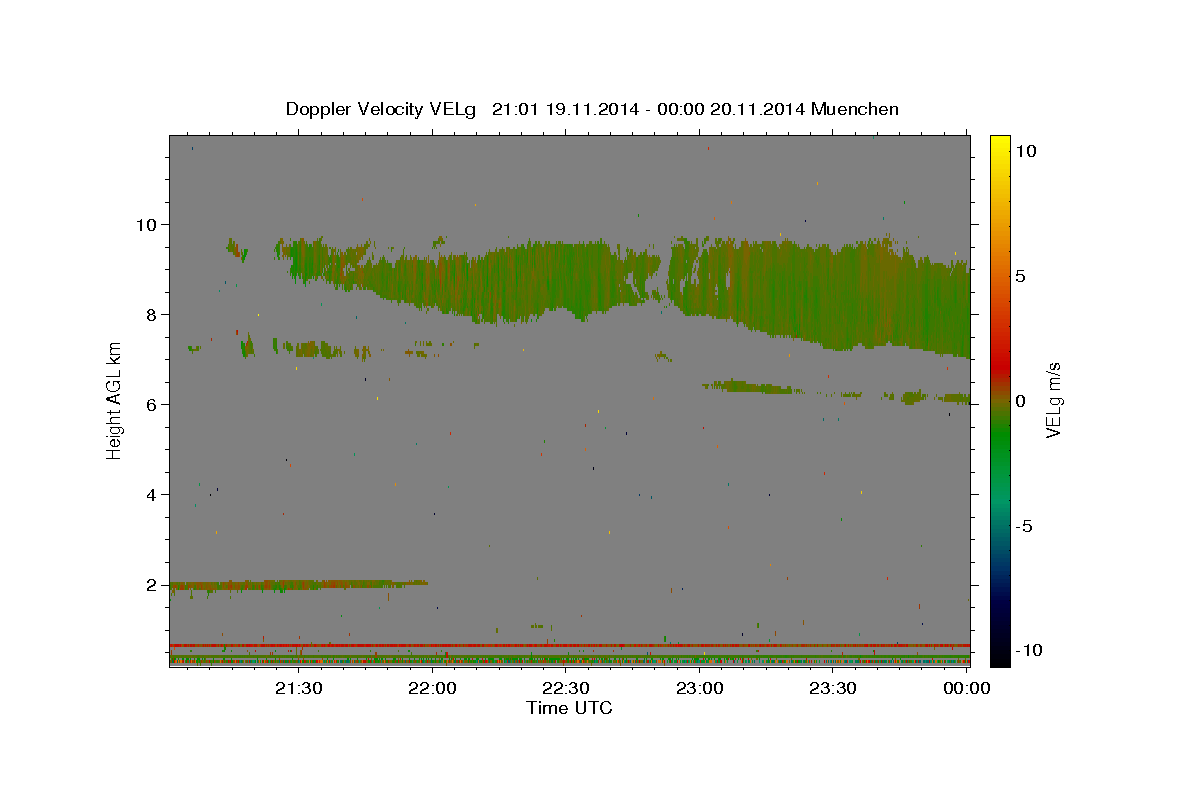Click the 22:30 time tick label
The image size is (1200, 800).
(x=566, y=687)
